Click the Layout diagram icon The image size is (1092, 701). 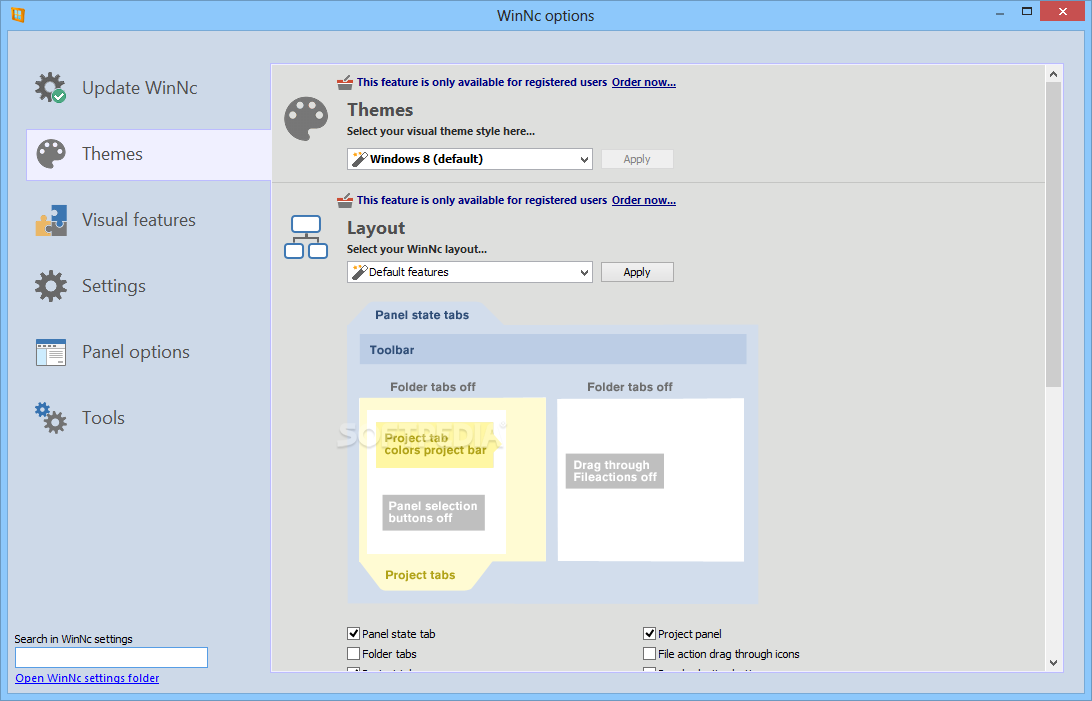(306, 237)
